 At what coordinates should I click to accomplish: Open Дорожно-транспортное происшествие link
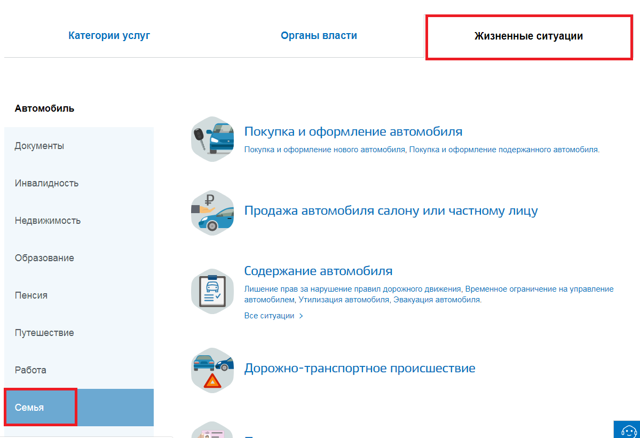click(360, 368)
